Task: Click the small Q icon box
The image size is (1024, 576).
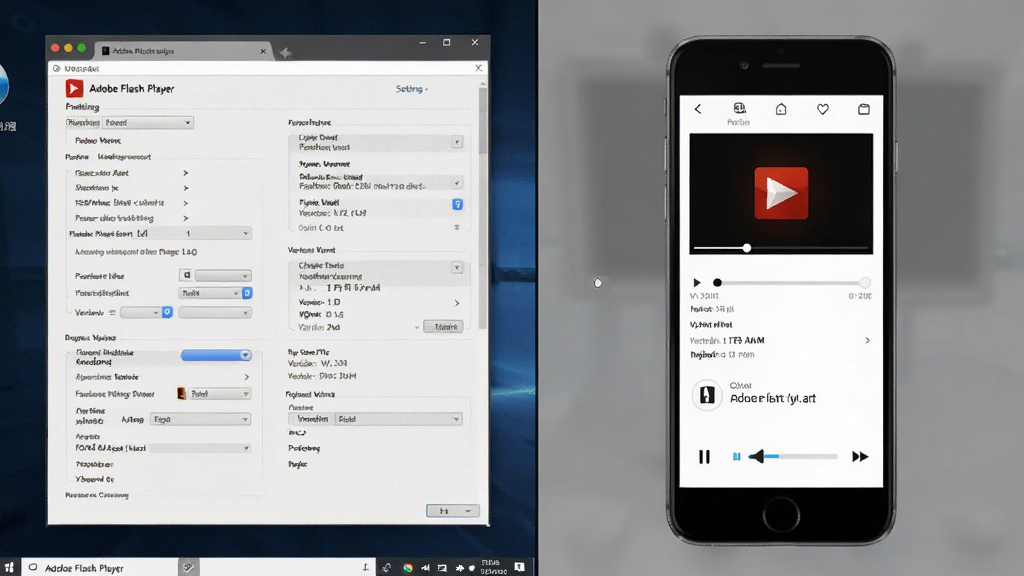Action: 186,276
